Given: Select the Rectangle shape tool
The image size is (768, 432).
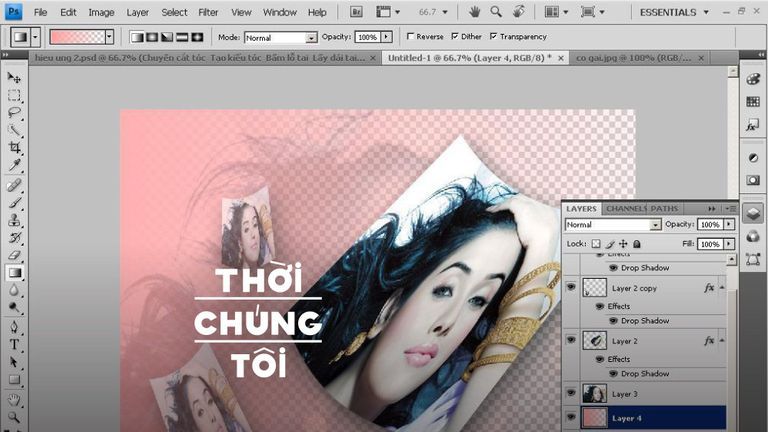Looking at the screenshot, I should (x=14, y=380).
